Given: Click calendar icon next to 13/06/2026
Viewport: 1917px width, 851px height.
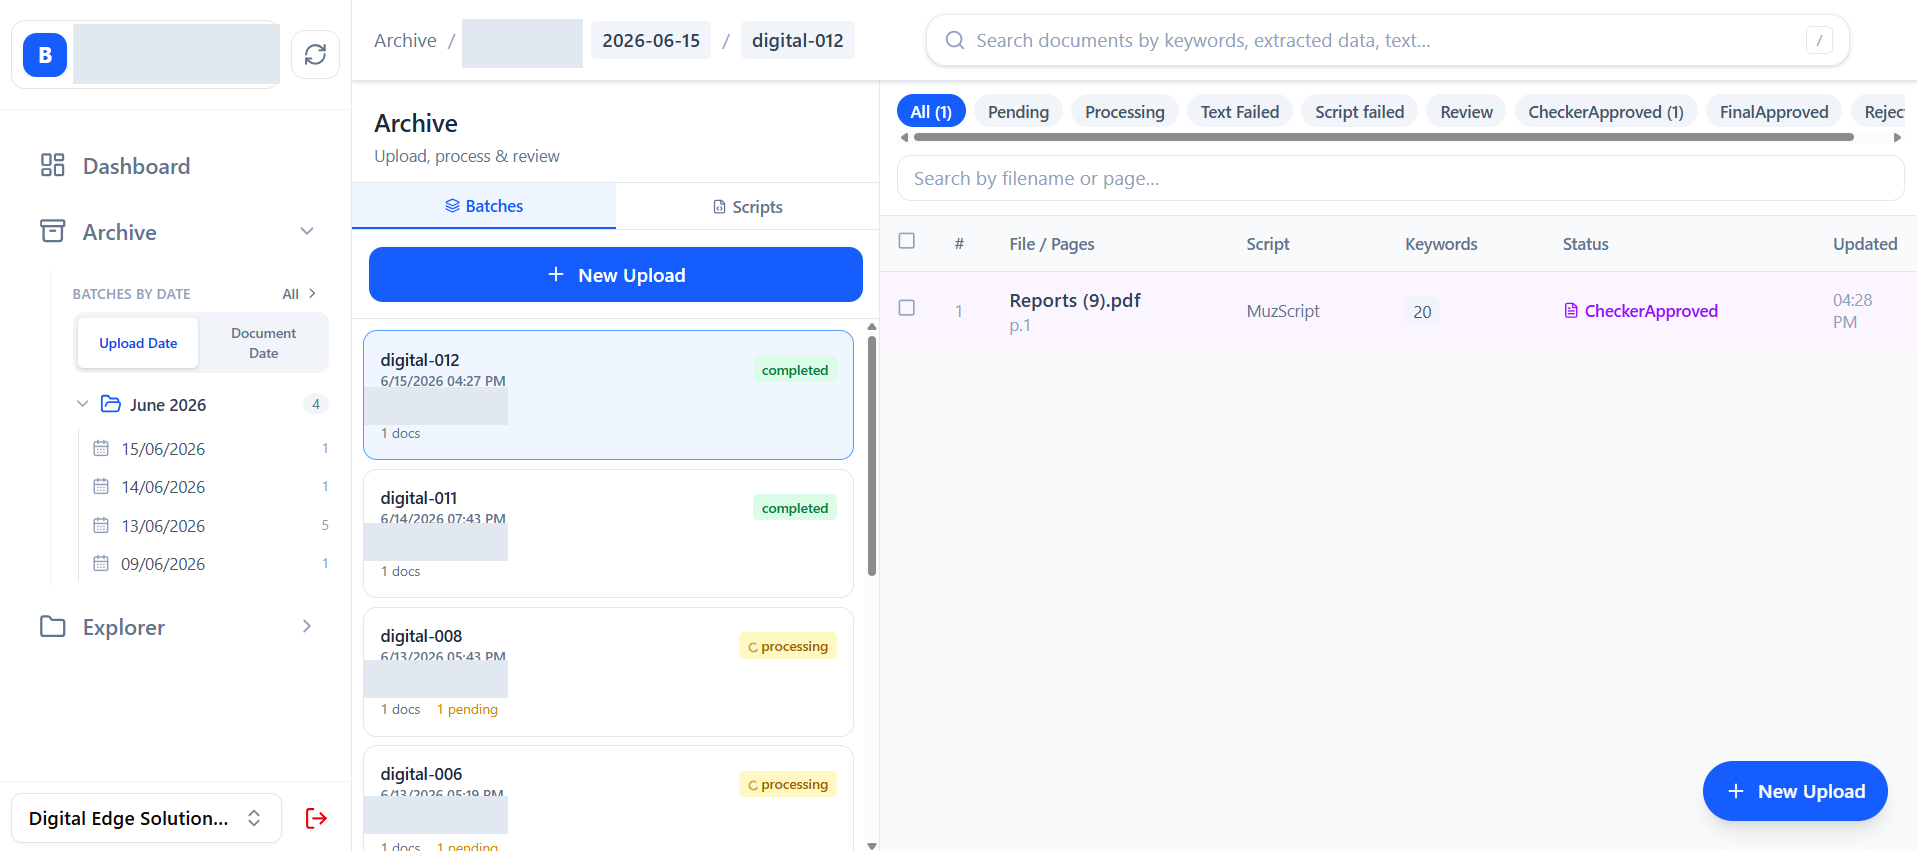Looking at the screenshot, I should (x=101, y=525).
